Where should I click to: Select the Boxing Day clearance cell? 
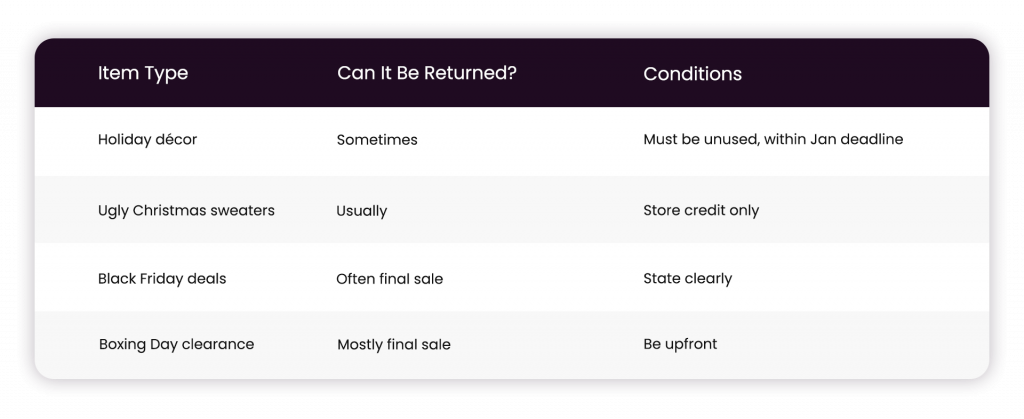[176, 344]
